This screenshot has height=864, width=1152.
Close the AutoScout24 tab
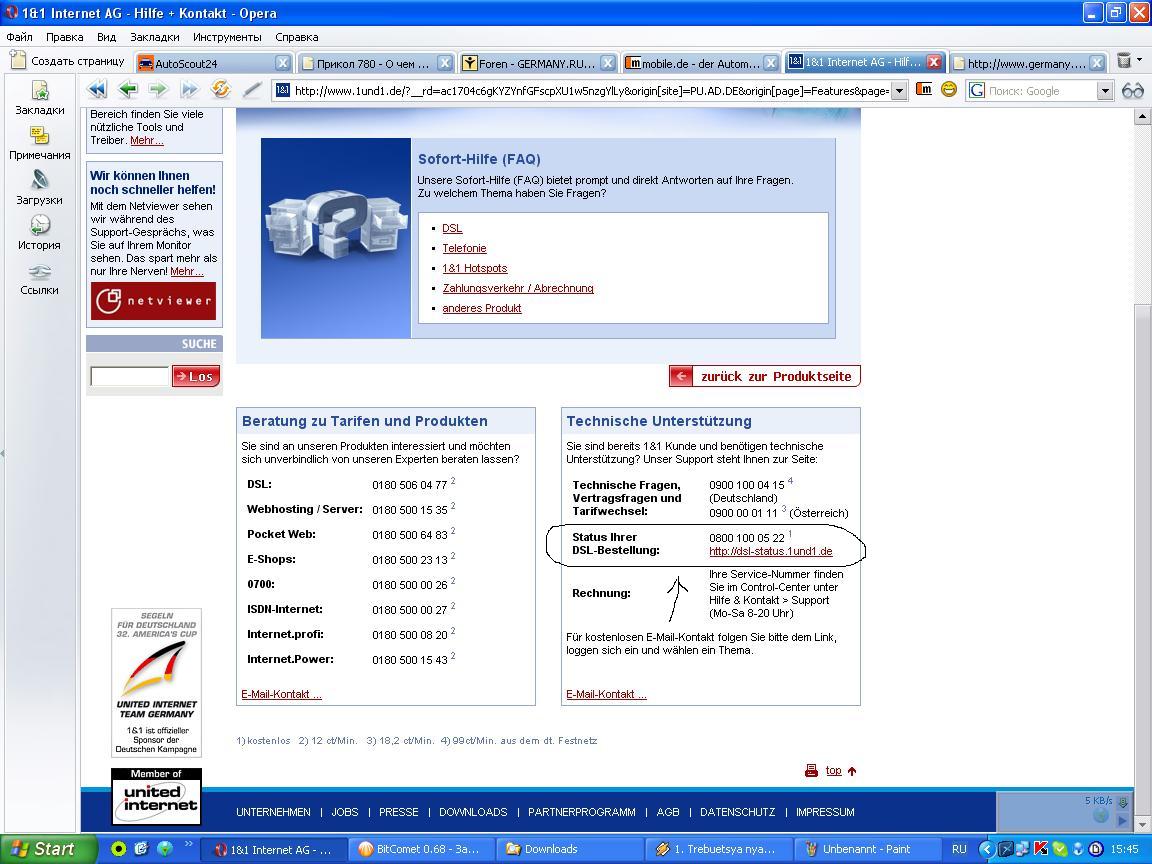coord(282,63)
